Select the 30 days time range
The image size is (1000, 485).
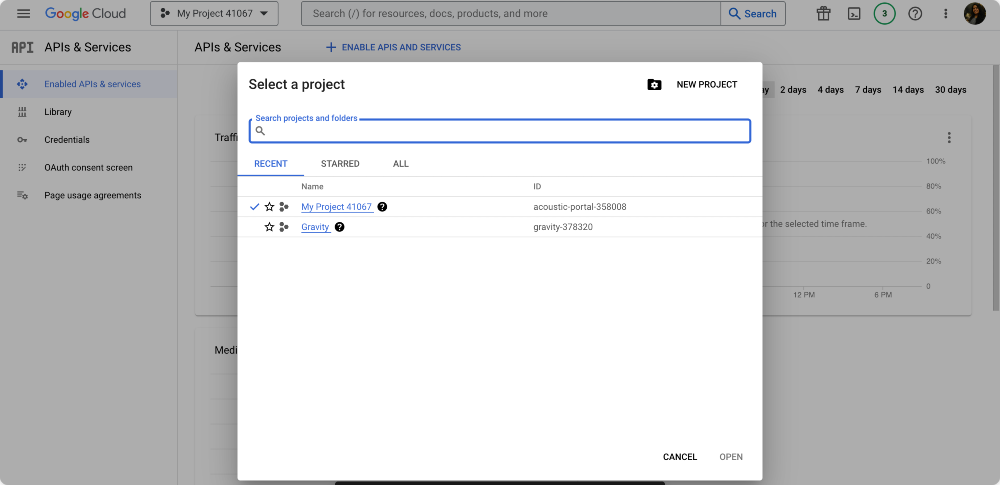point(950,90)
